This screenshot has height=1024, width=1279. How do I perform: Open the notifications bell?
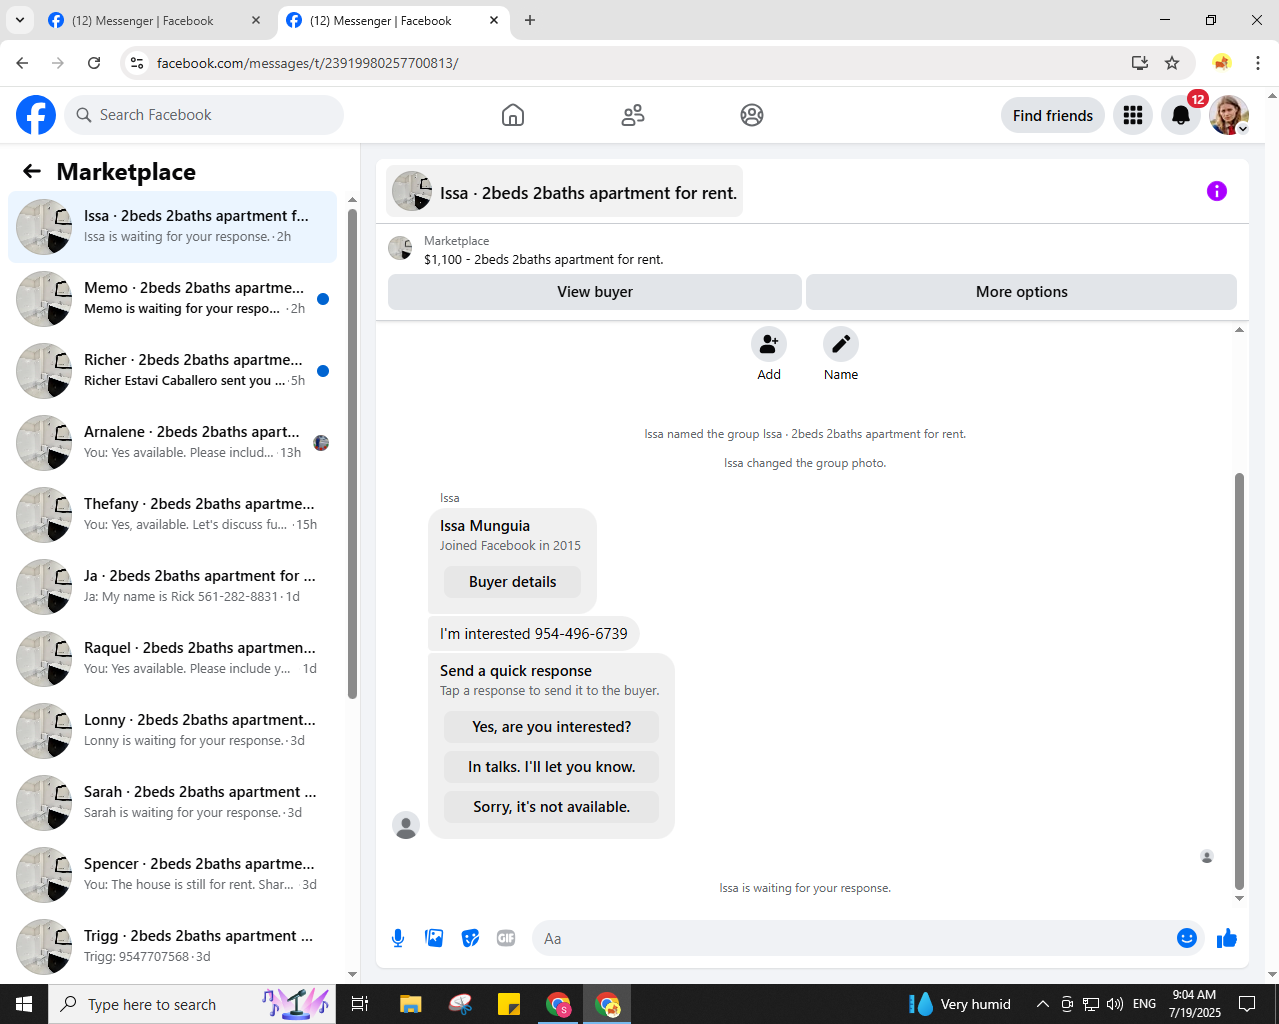click(1181, 115)
